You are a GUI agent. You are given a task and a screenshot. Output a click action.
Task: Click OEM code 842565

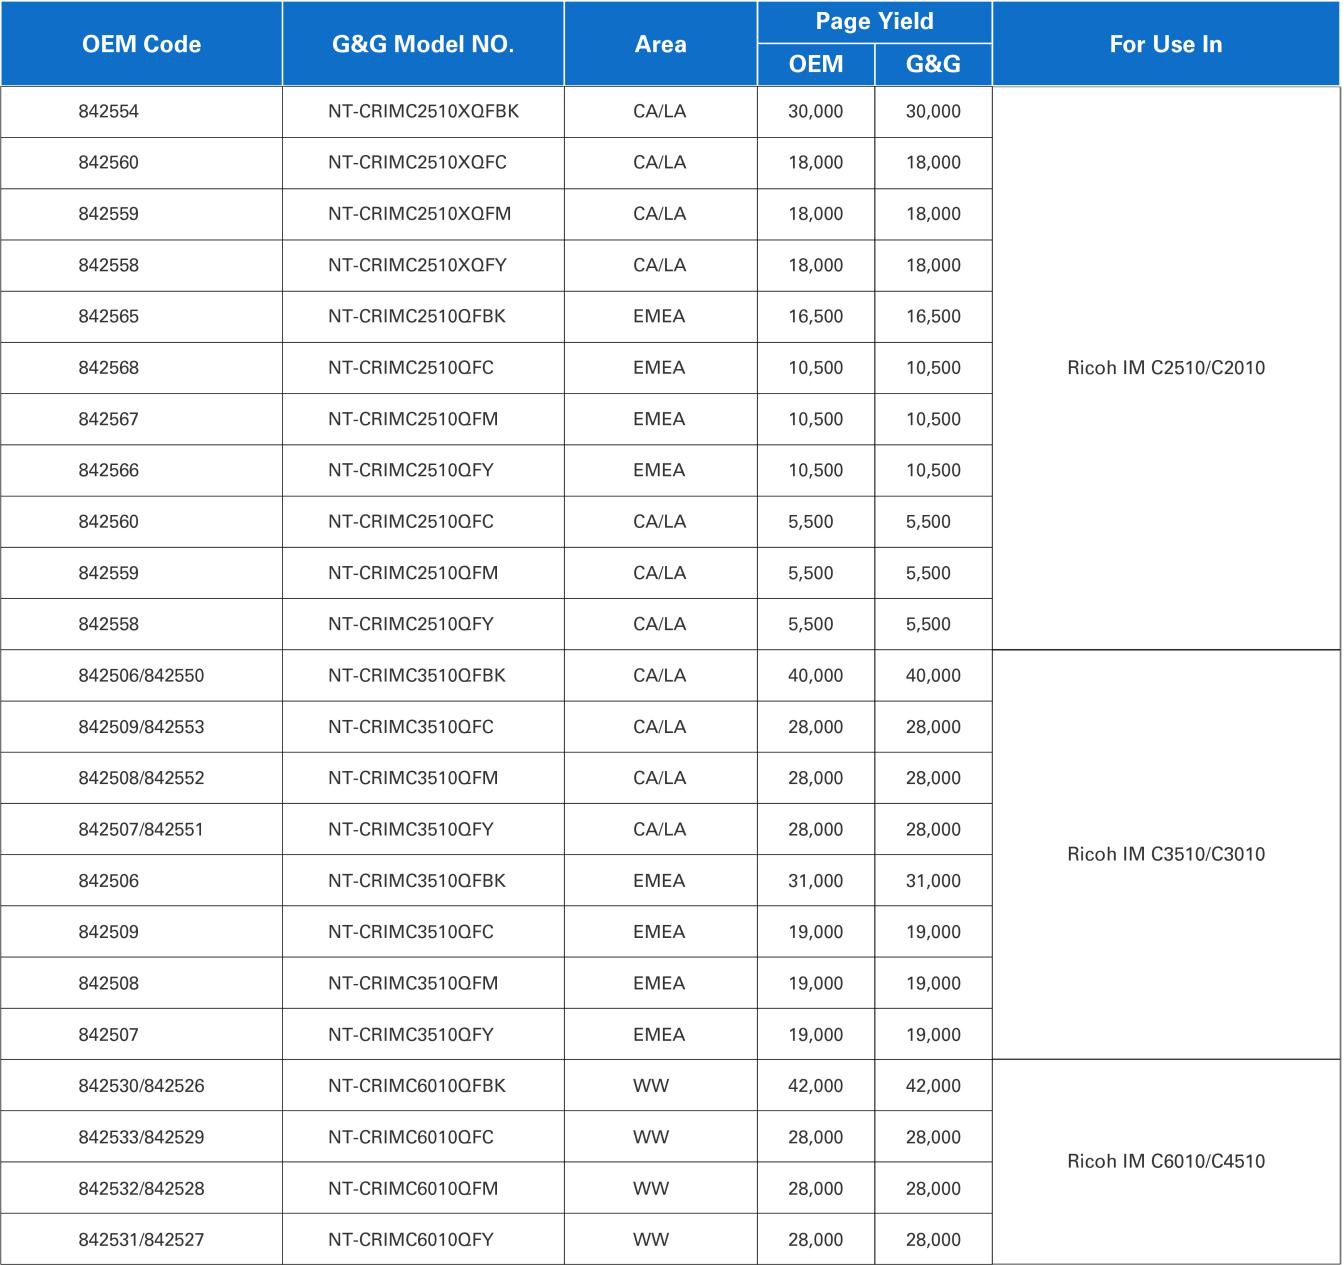click(x=109, y=316)
